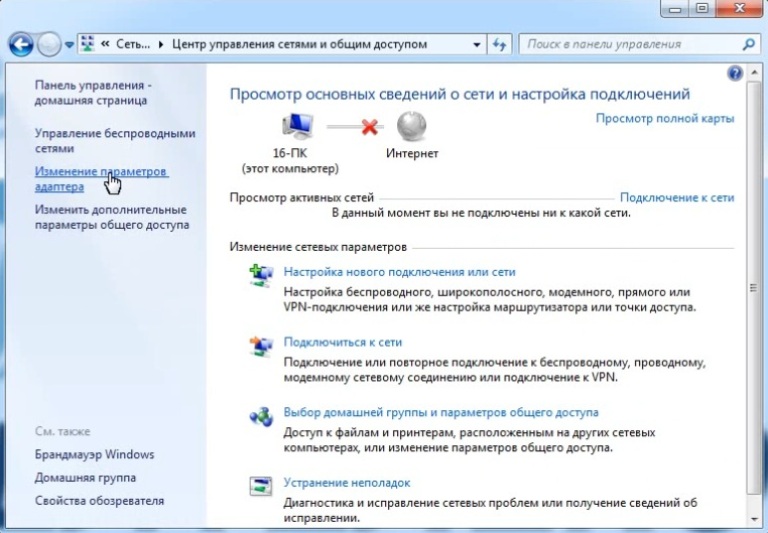Open 'Подключиться к сети' link
Image resolution: width=768 pixels, height=533 pixels.
[343, 342]
